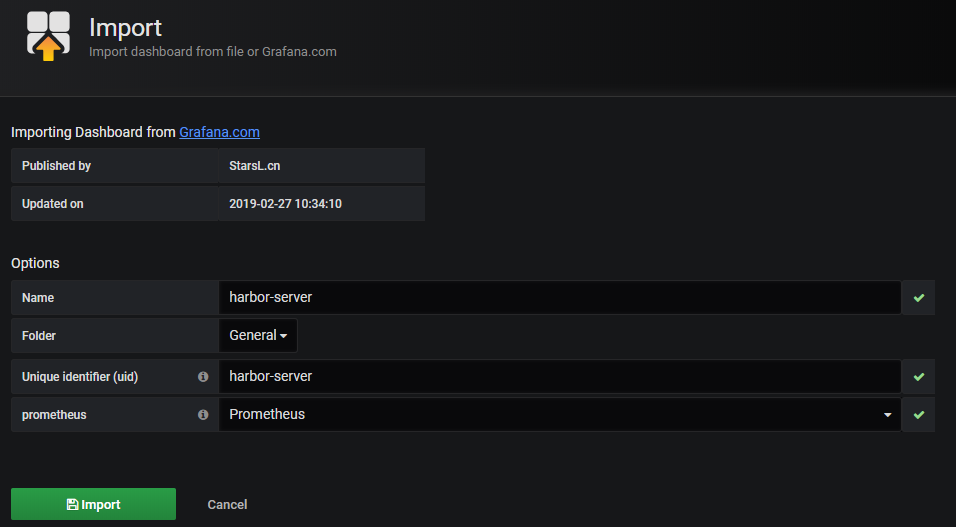Click the Unique identifier (uid) label
956x527 pixels.
pos(80,377)
